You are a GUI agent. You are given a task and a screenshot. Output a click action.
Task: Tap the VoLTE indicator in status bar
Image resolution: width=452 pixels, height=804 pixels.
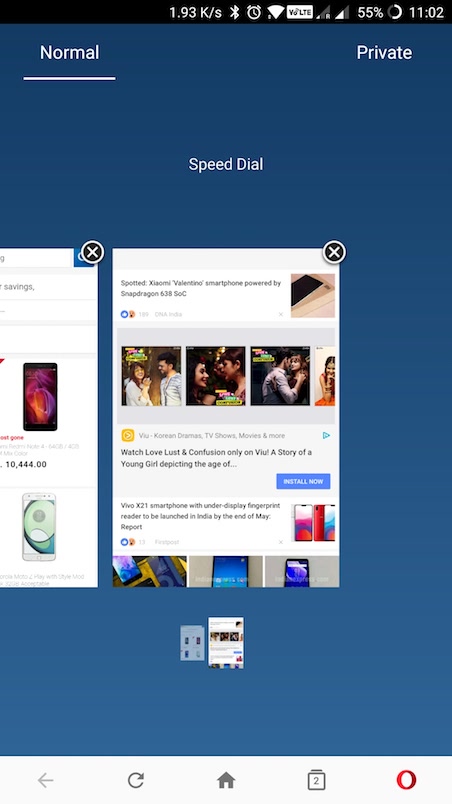[x=300, y=12]
